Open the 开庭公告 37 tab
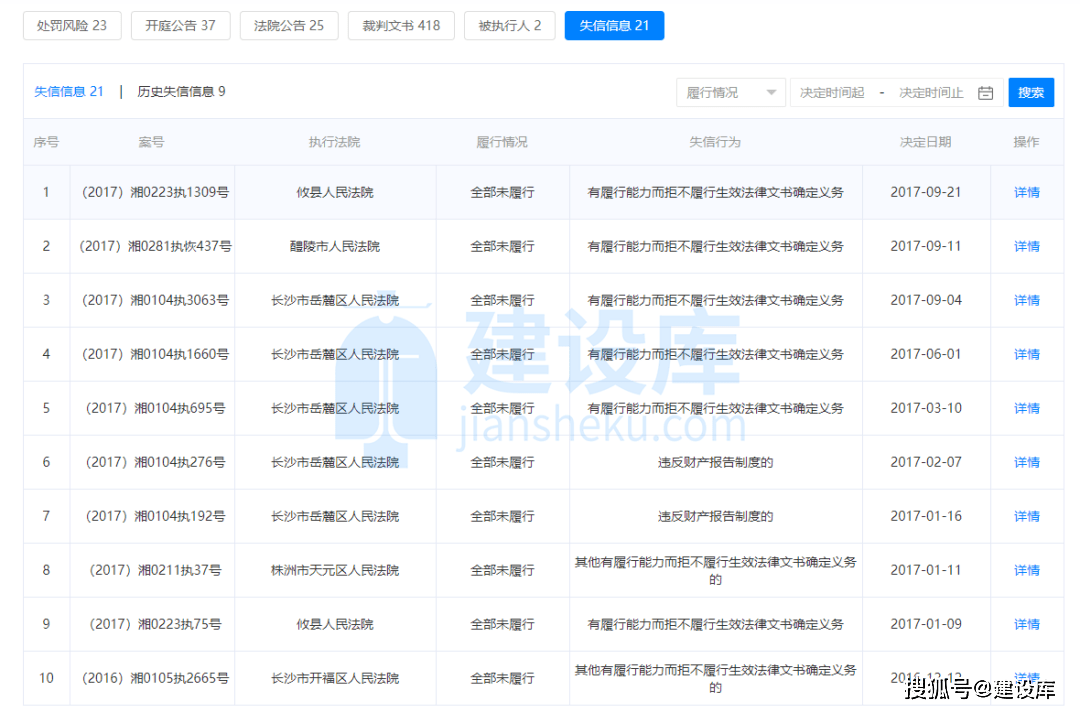This screenshot has width=1080, height=712. (x=180, y=26)
